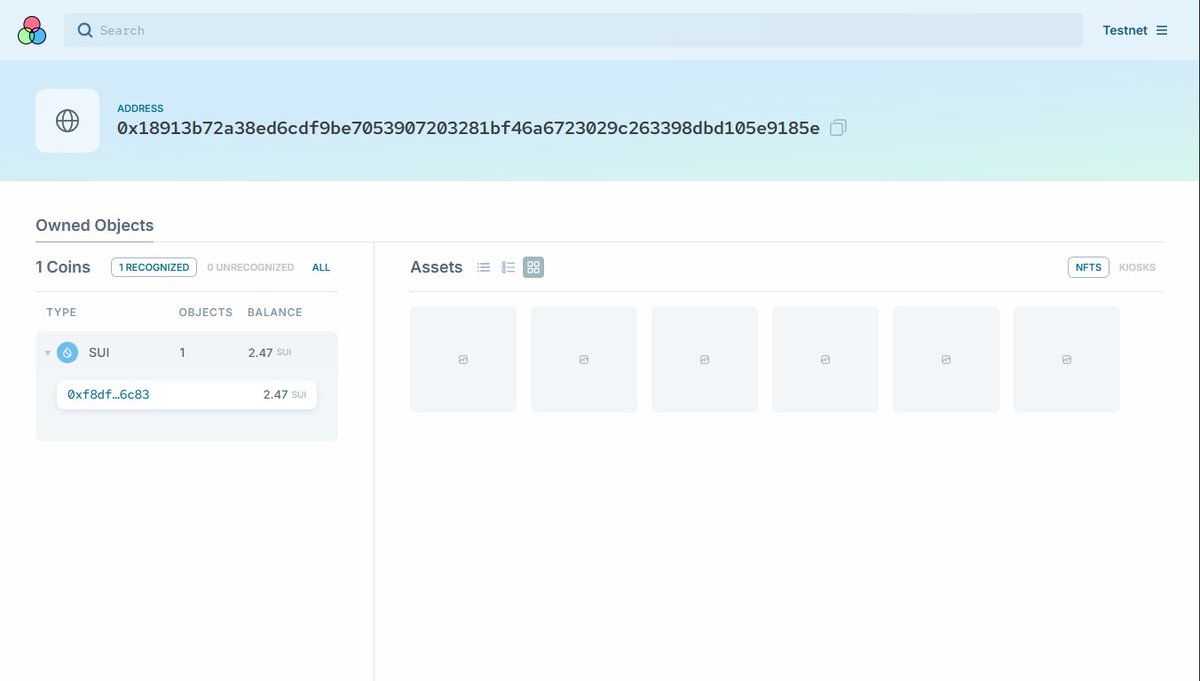Show ALL coins filter
This screenshot has width=1200, height=681.
(321, 267)
